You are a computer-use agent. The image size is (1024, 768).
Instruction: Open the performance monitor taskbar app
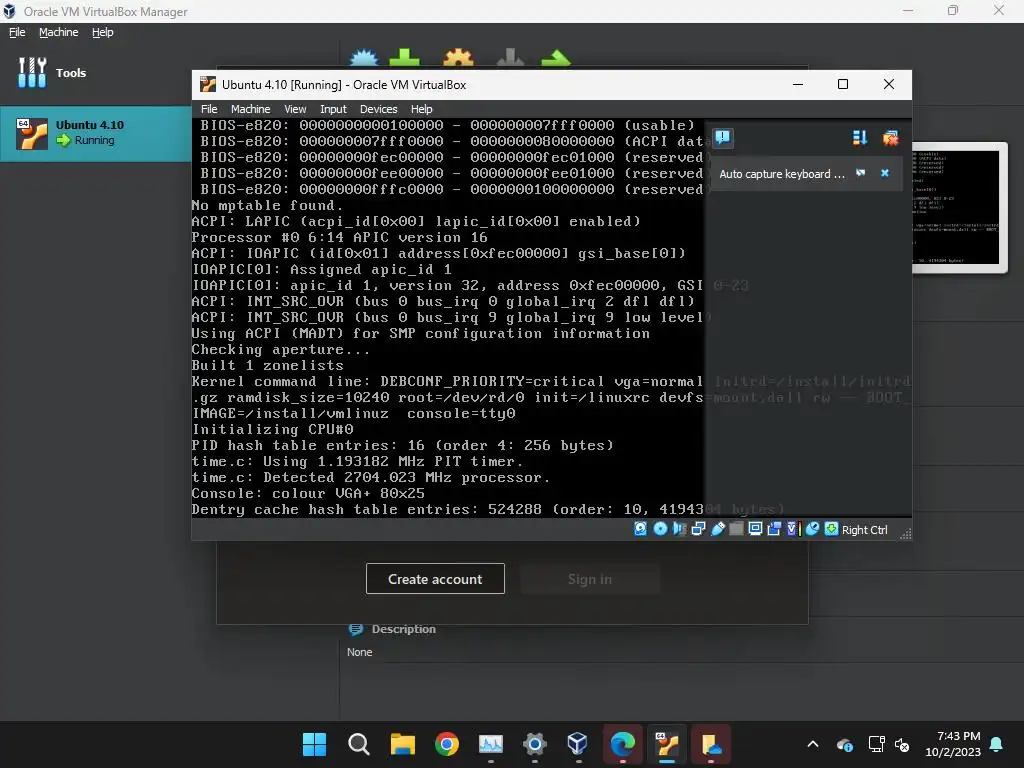tap(490, 744)
